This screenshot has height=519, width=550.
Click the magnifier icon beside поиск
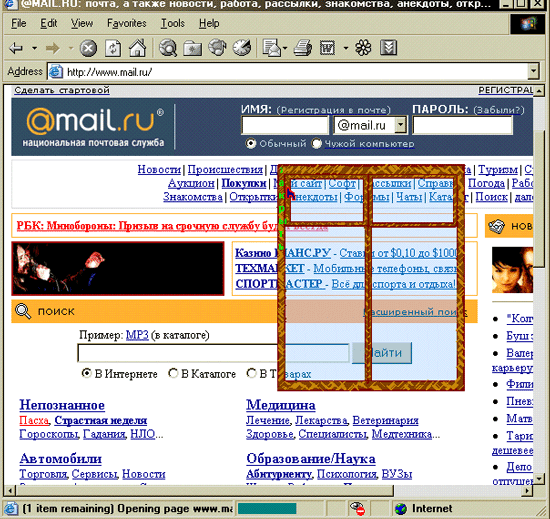pyautogui.click(x=23, y=311)
